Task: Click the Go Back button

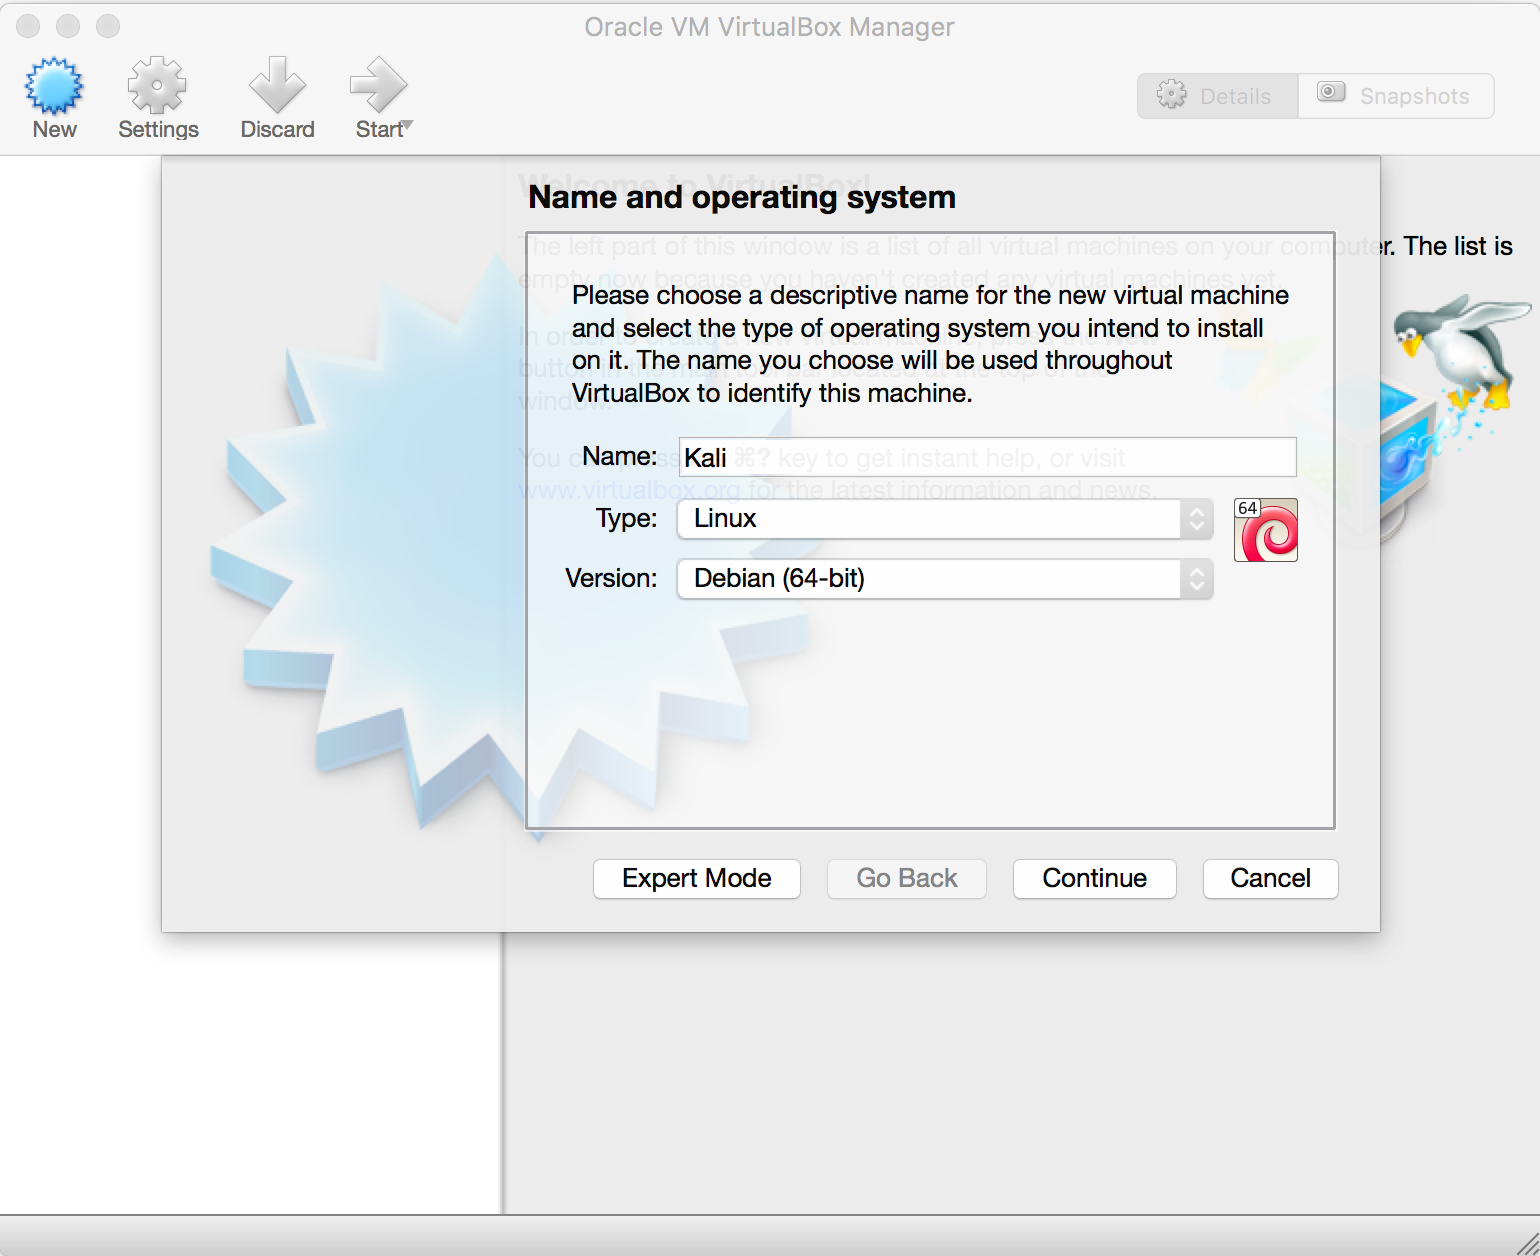Action: tap(907, 879)
